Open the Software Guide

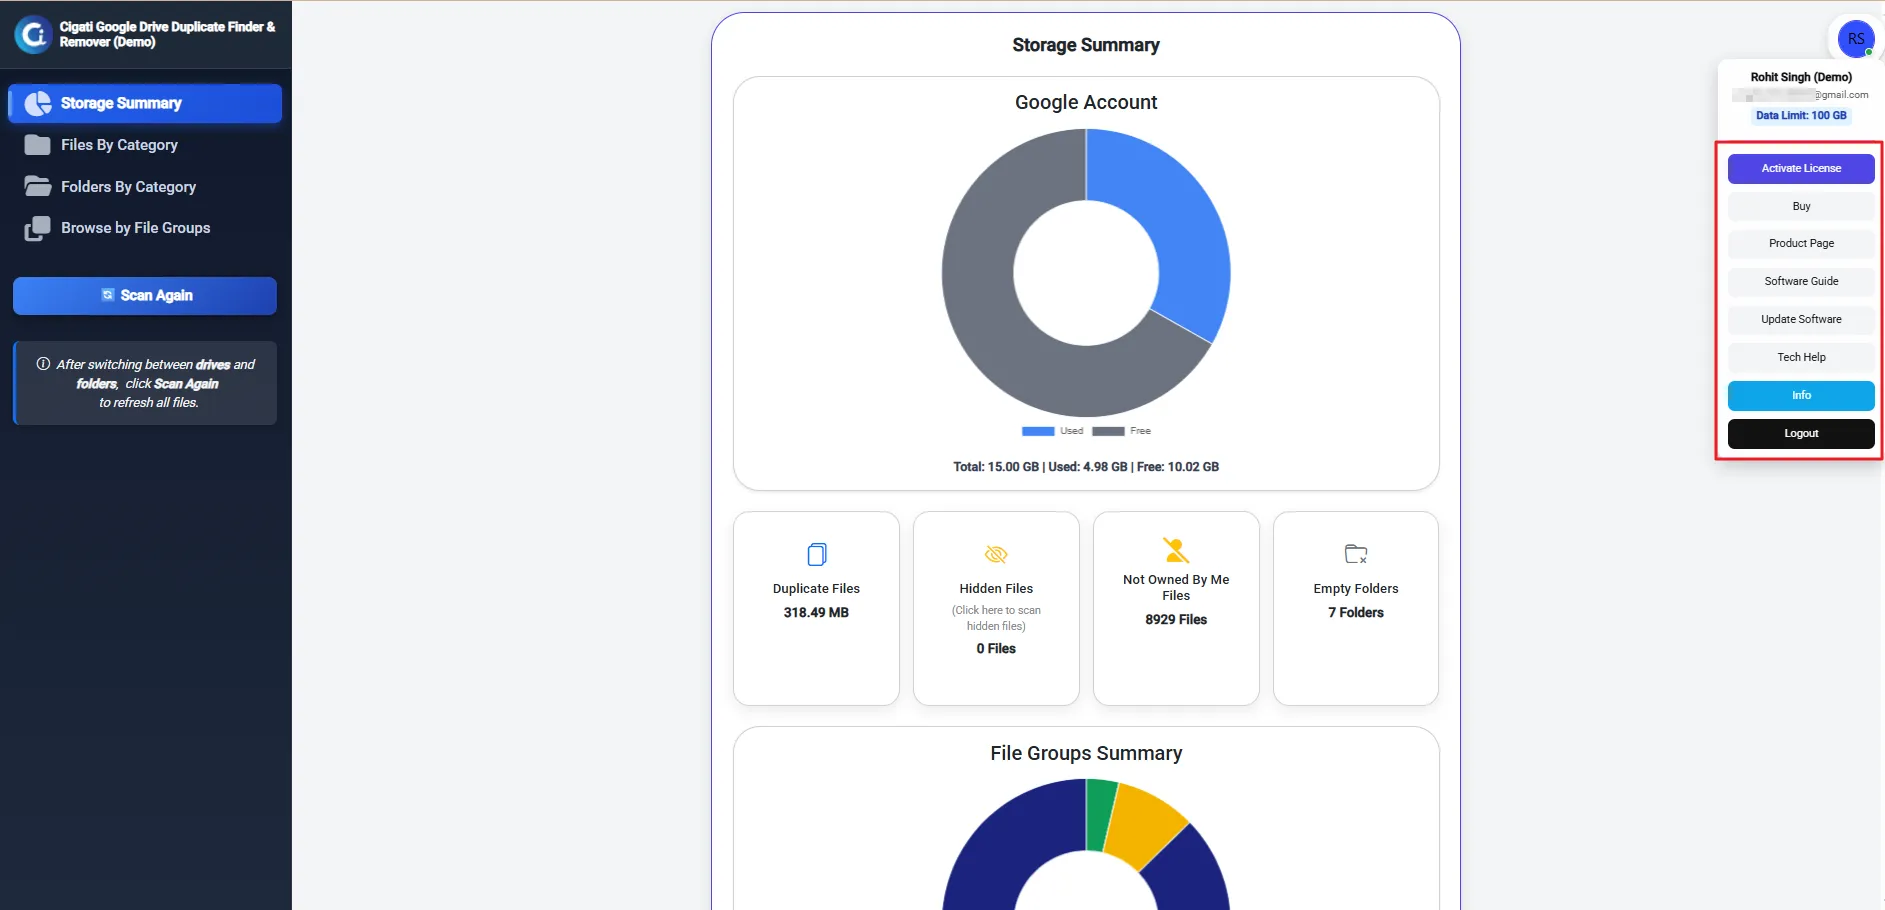click(x=1801, y=281)
